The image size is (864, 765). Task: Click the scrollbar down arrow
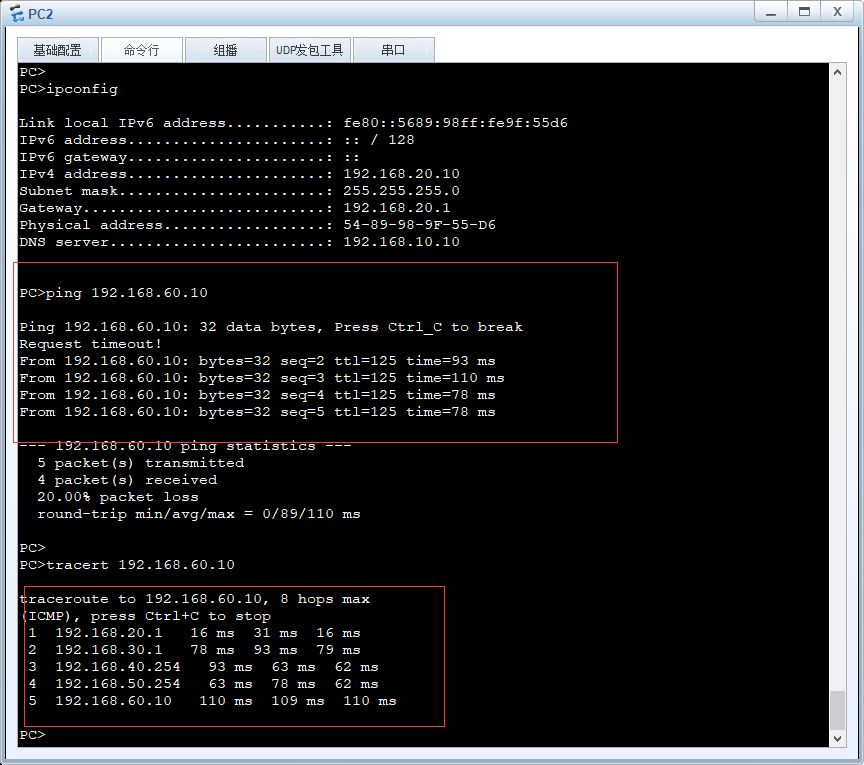[x=837, y=739]
